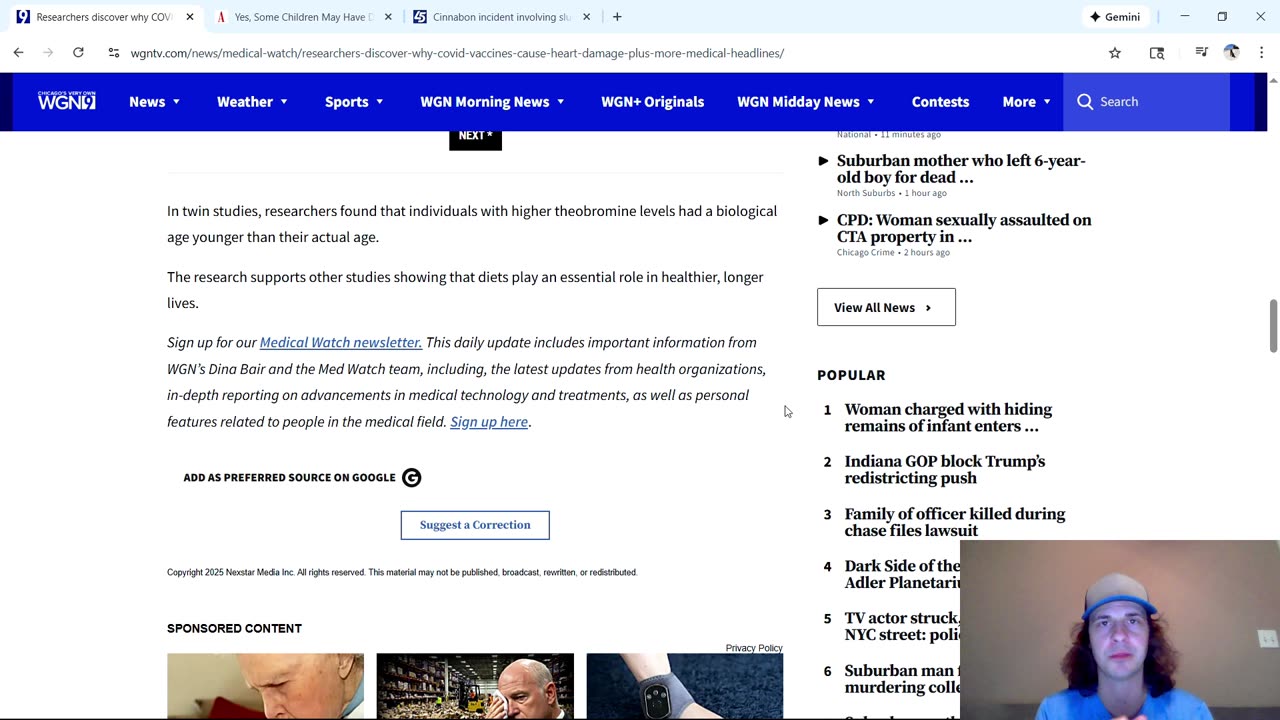Click play arrow beside CPD: Woman headline
1280x720 pixels.
[x=823, y=220]
